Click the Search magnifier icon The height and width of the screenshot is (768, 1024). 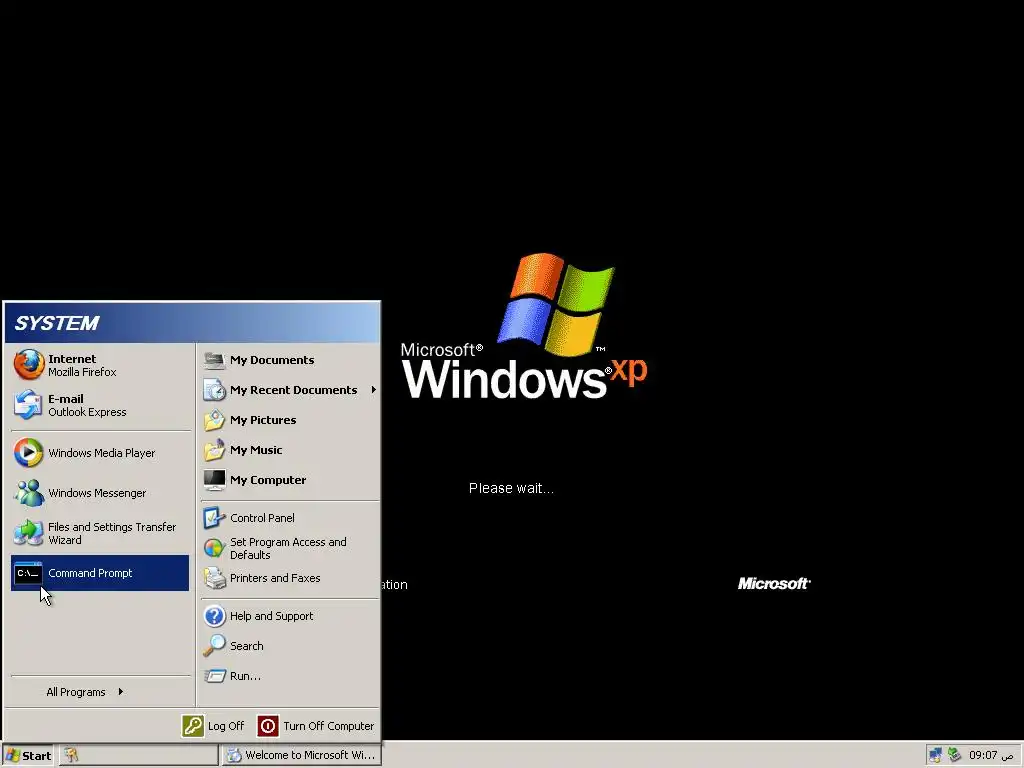[214, 646]
